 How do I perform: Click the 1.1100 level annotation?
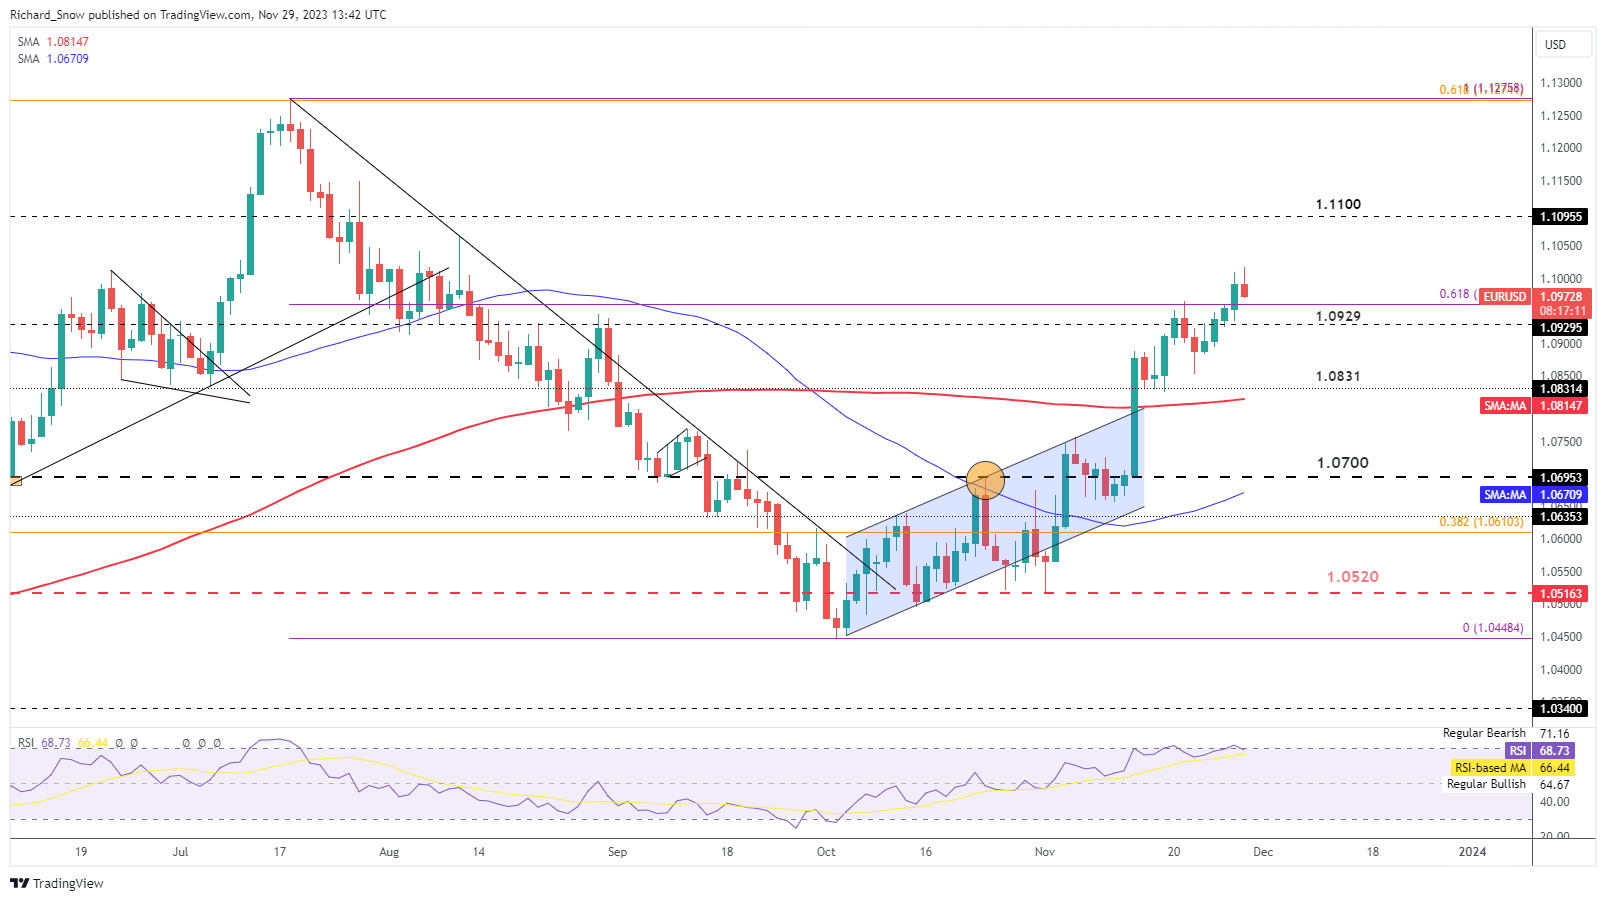(1338, 204)
